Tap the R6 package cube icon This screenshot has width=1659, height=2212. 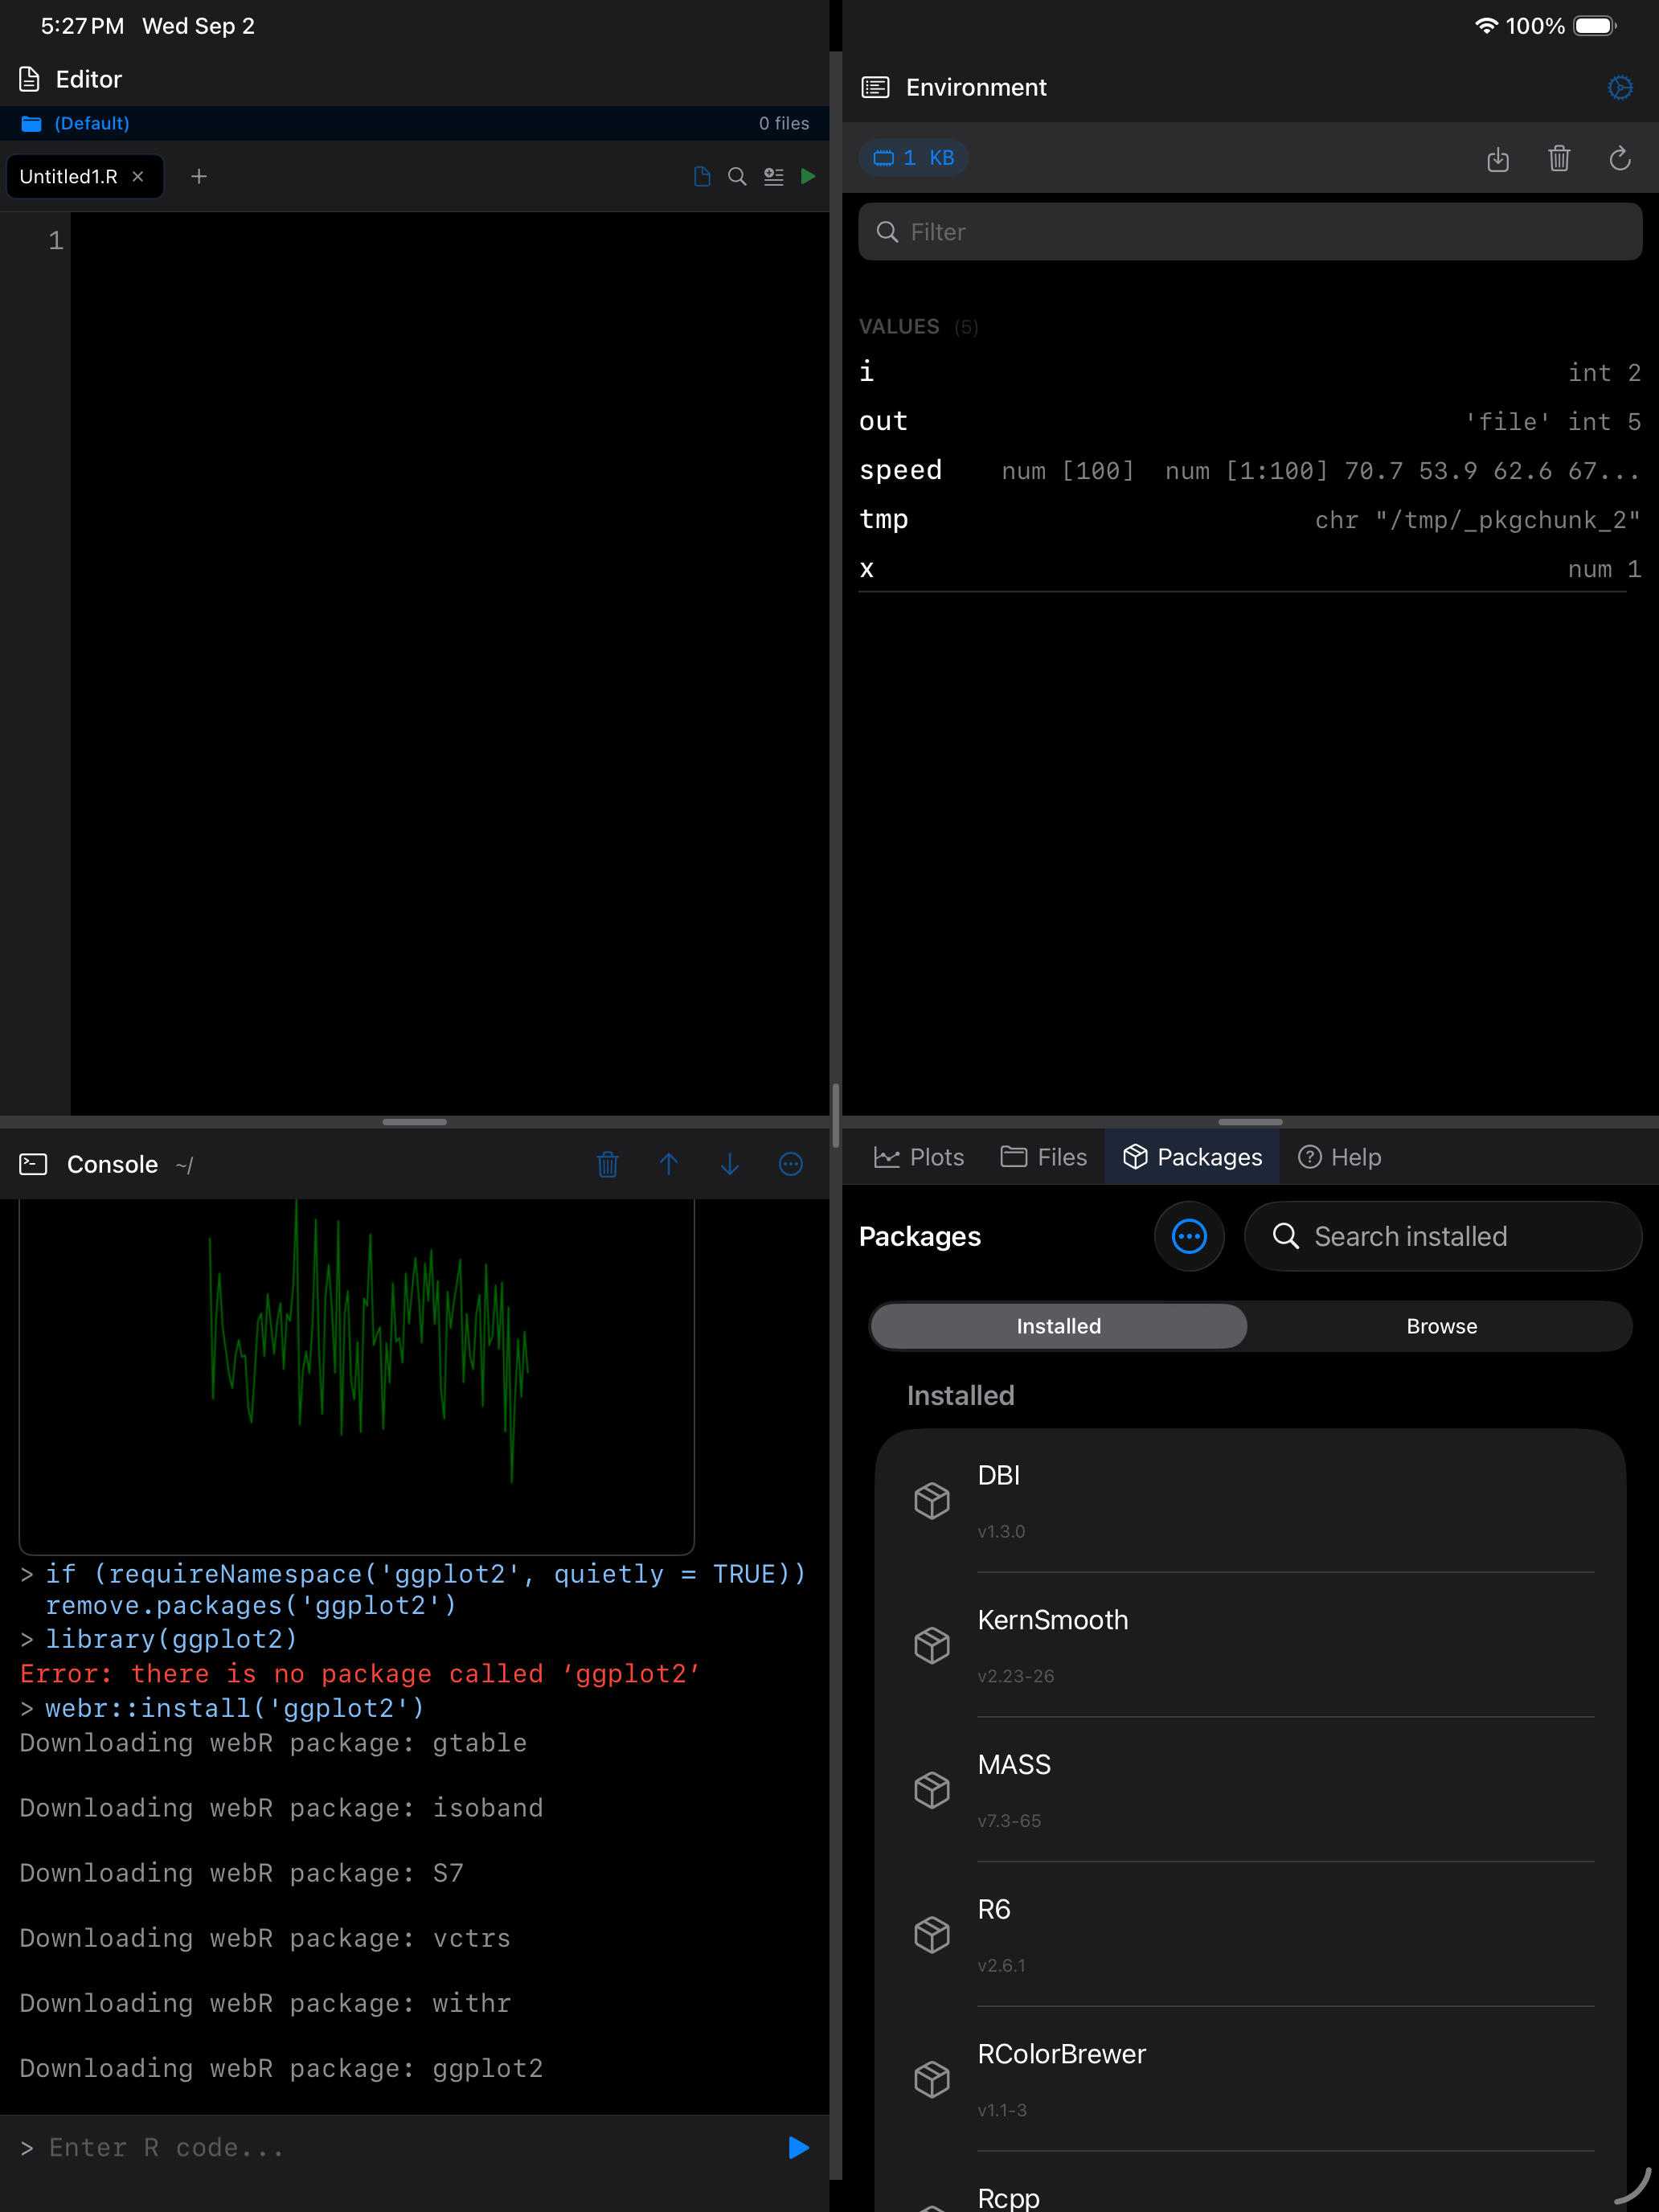click(931, 1935)
